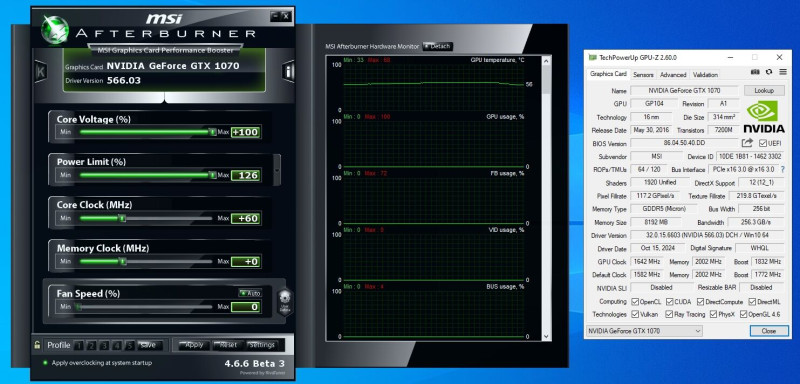Select profile slot 5
This screenshot has height=384, width=800.
coord(130,346)
